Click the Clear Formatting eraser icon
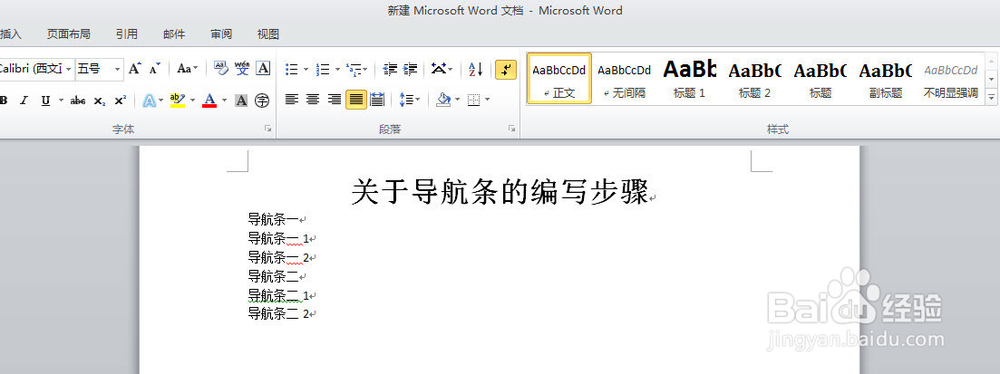The width and height of the screenshot is (1000, 374). [x=221, y=68]
